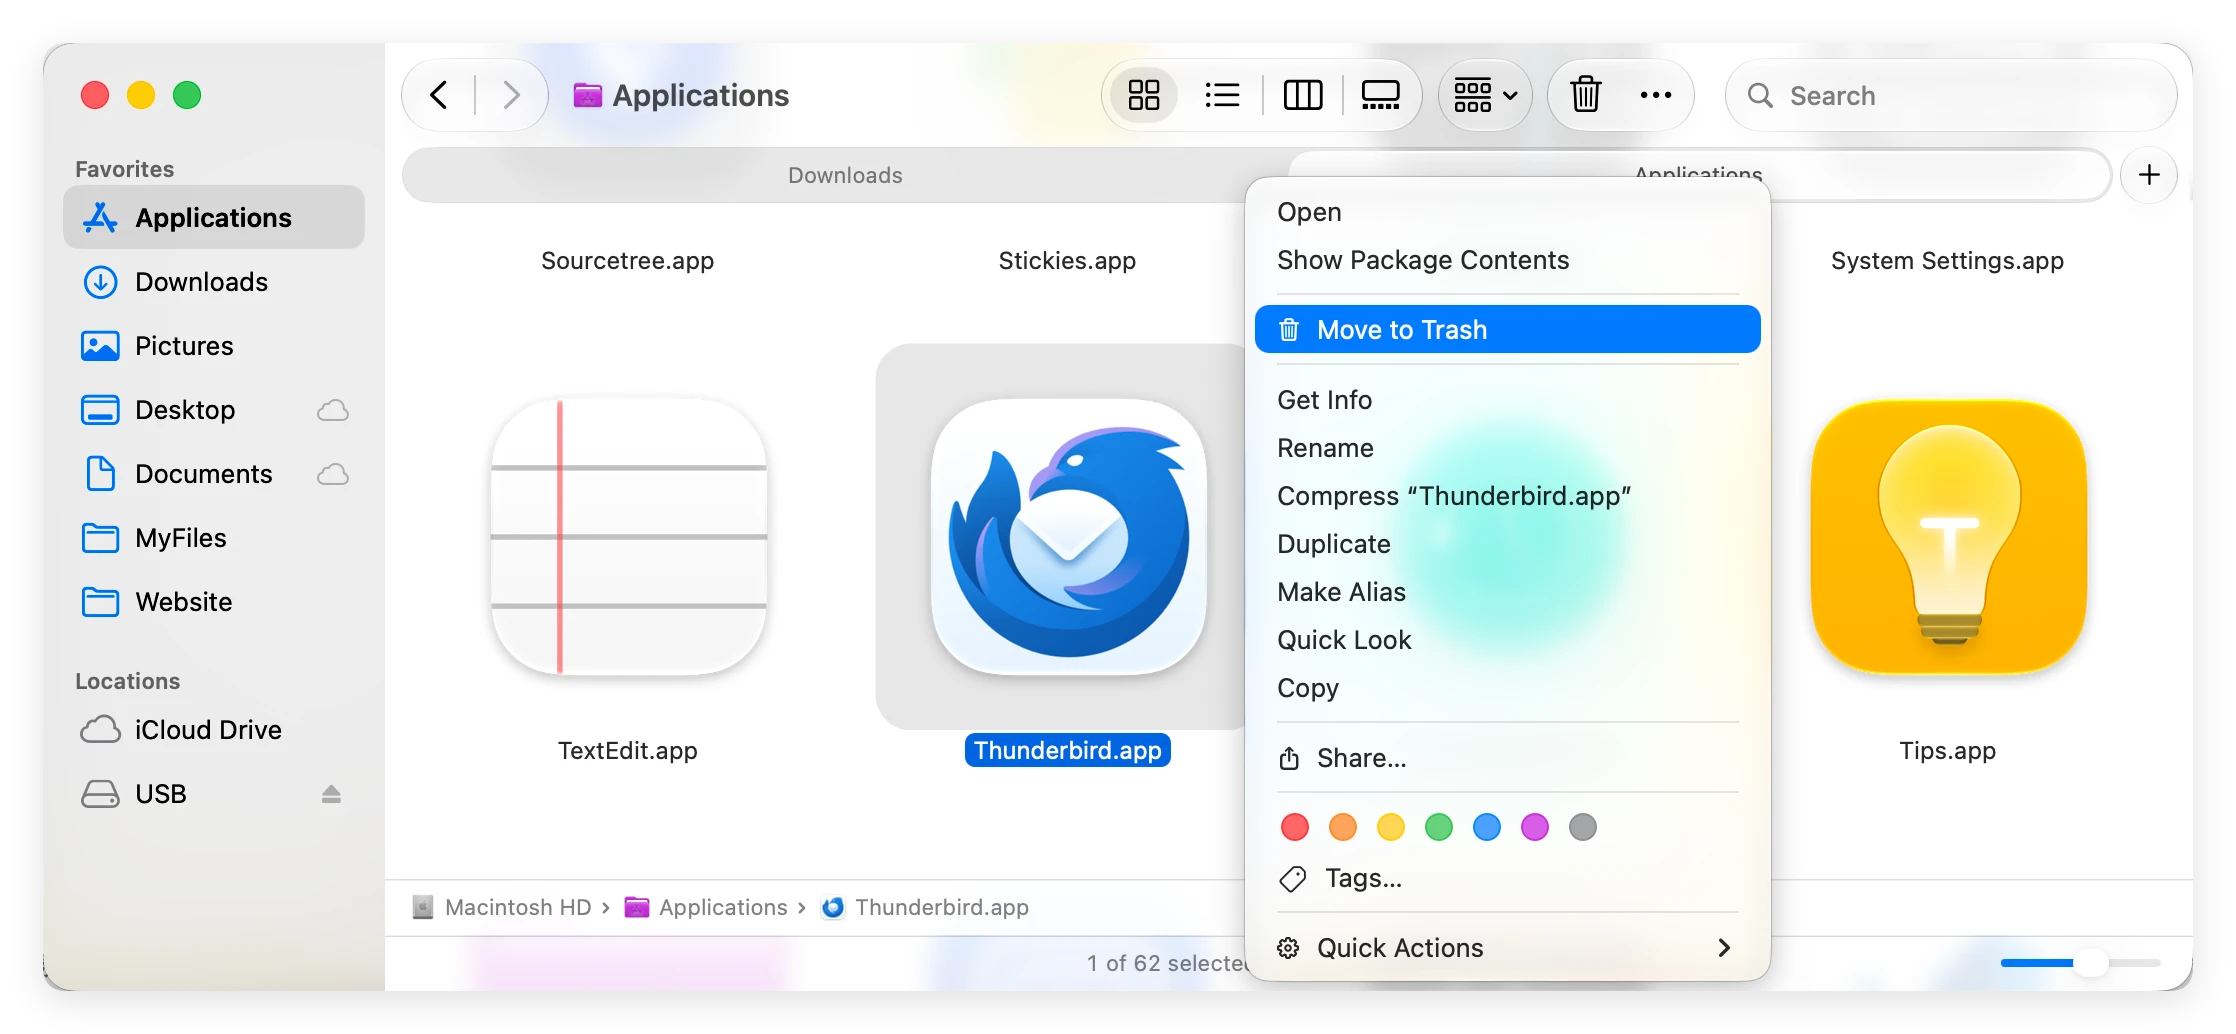The width and height of the screenshot is (2236, 1034).
Task: Add a new tab with plus button
Action: tap(2149, 175)
